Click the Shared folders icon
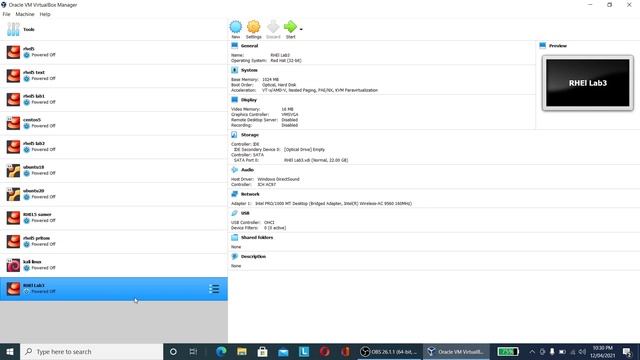 (x=234, y=237)
